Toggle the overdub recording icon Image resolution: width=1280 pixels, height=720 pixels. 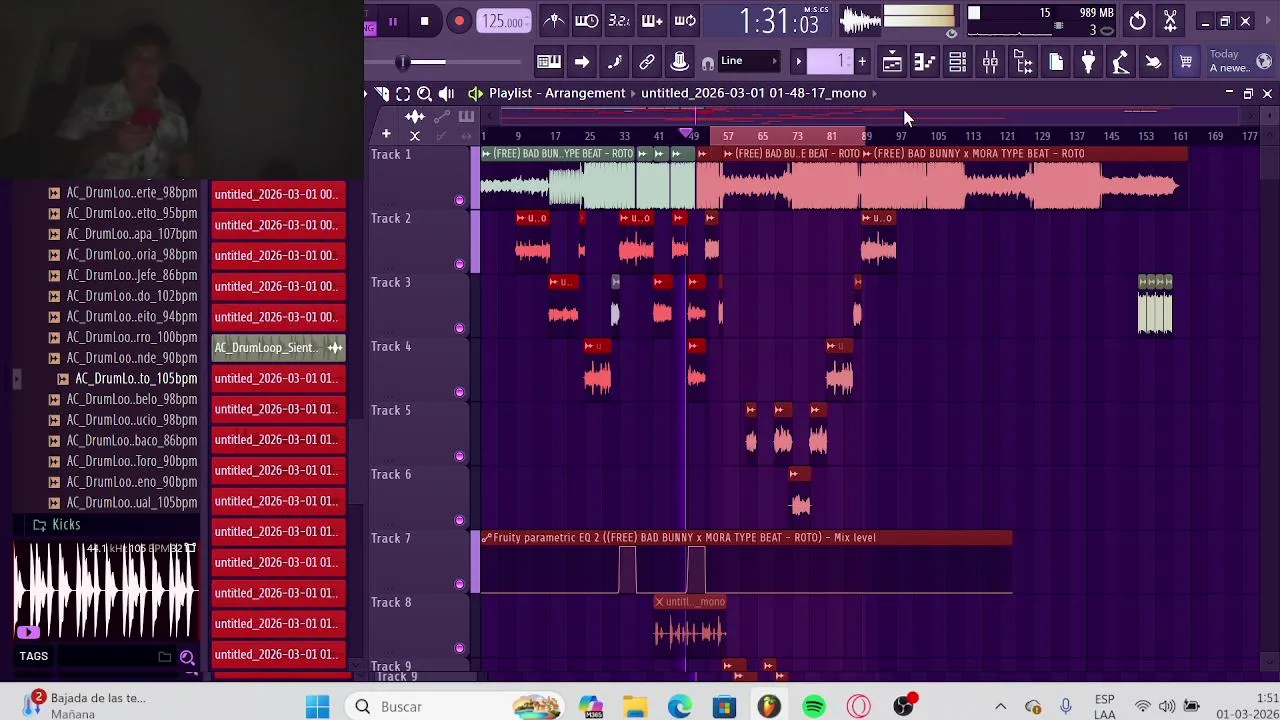pos(652,21)
